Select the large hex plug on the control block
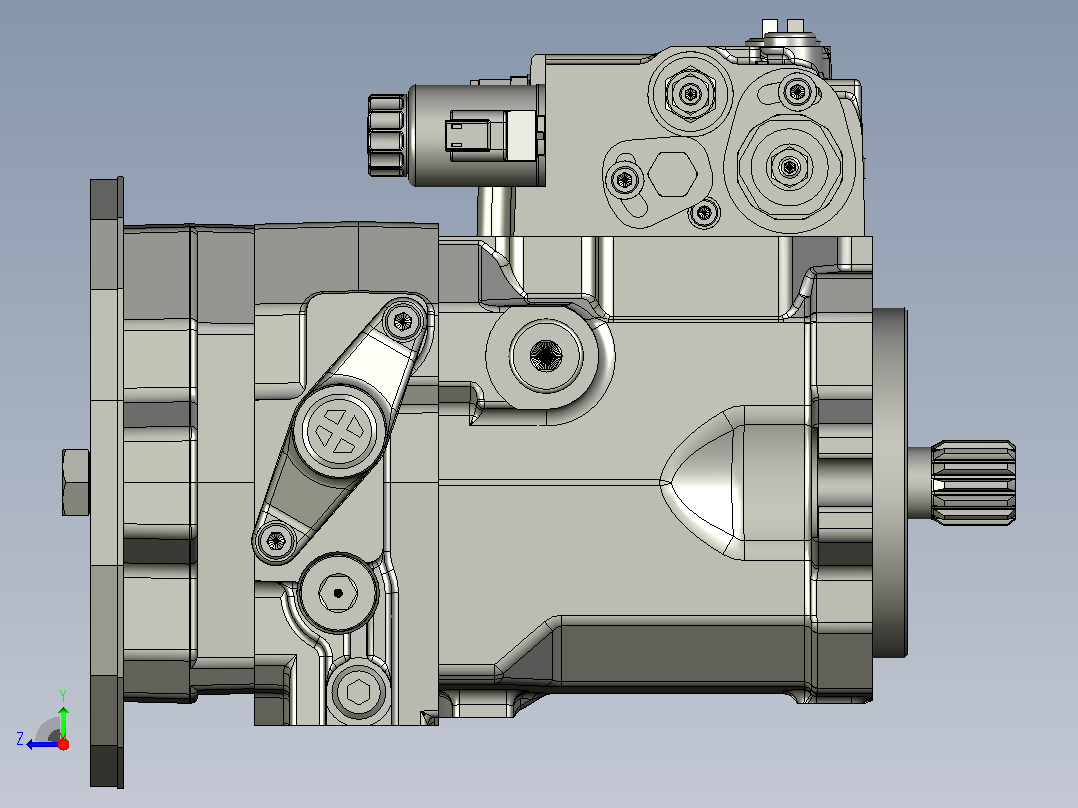1078x808 pixels. coord(789,166)
